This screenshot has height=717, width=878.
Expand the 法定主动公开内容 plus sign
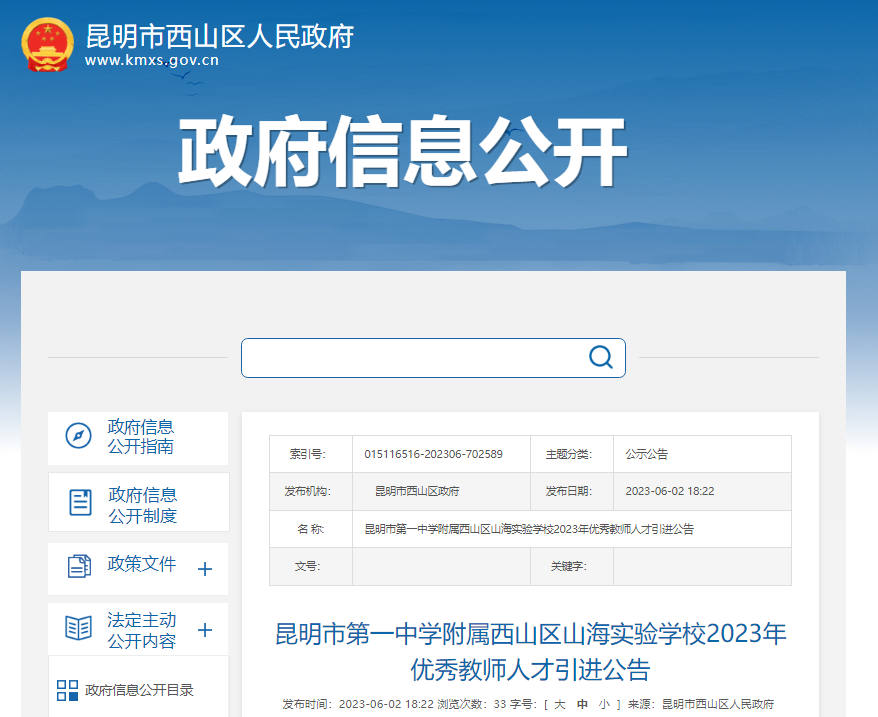(x=205, y=630)
